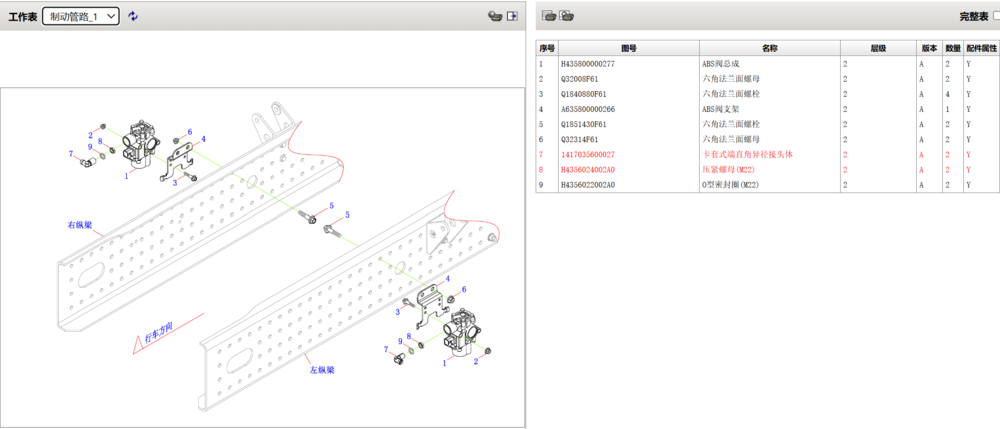Image resolution: width=1000 pixels, height=429 pixels.
Task: Click the second printer icon above parts table
Action: (566, 16)
